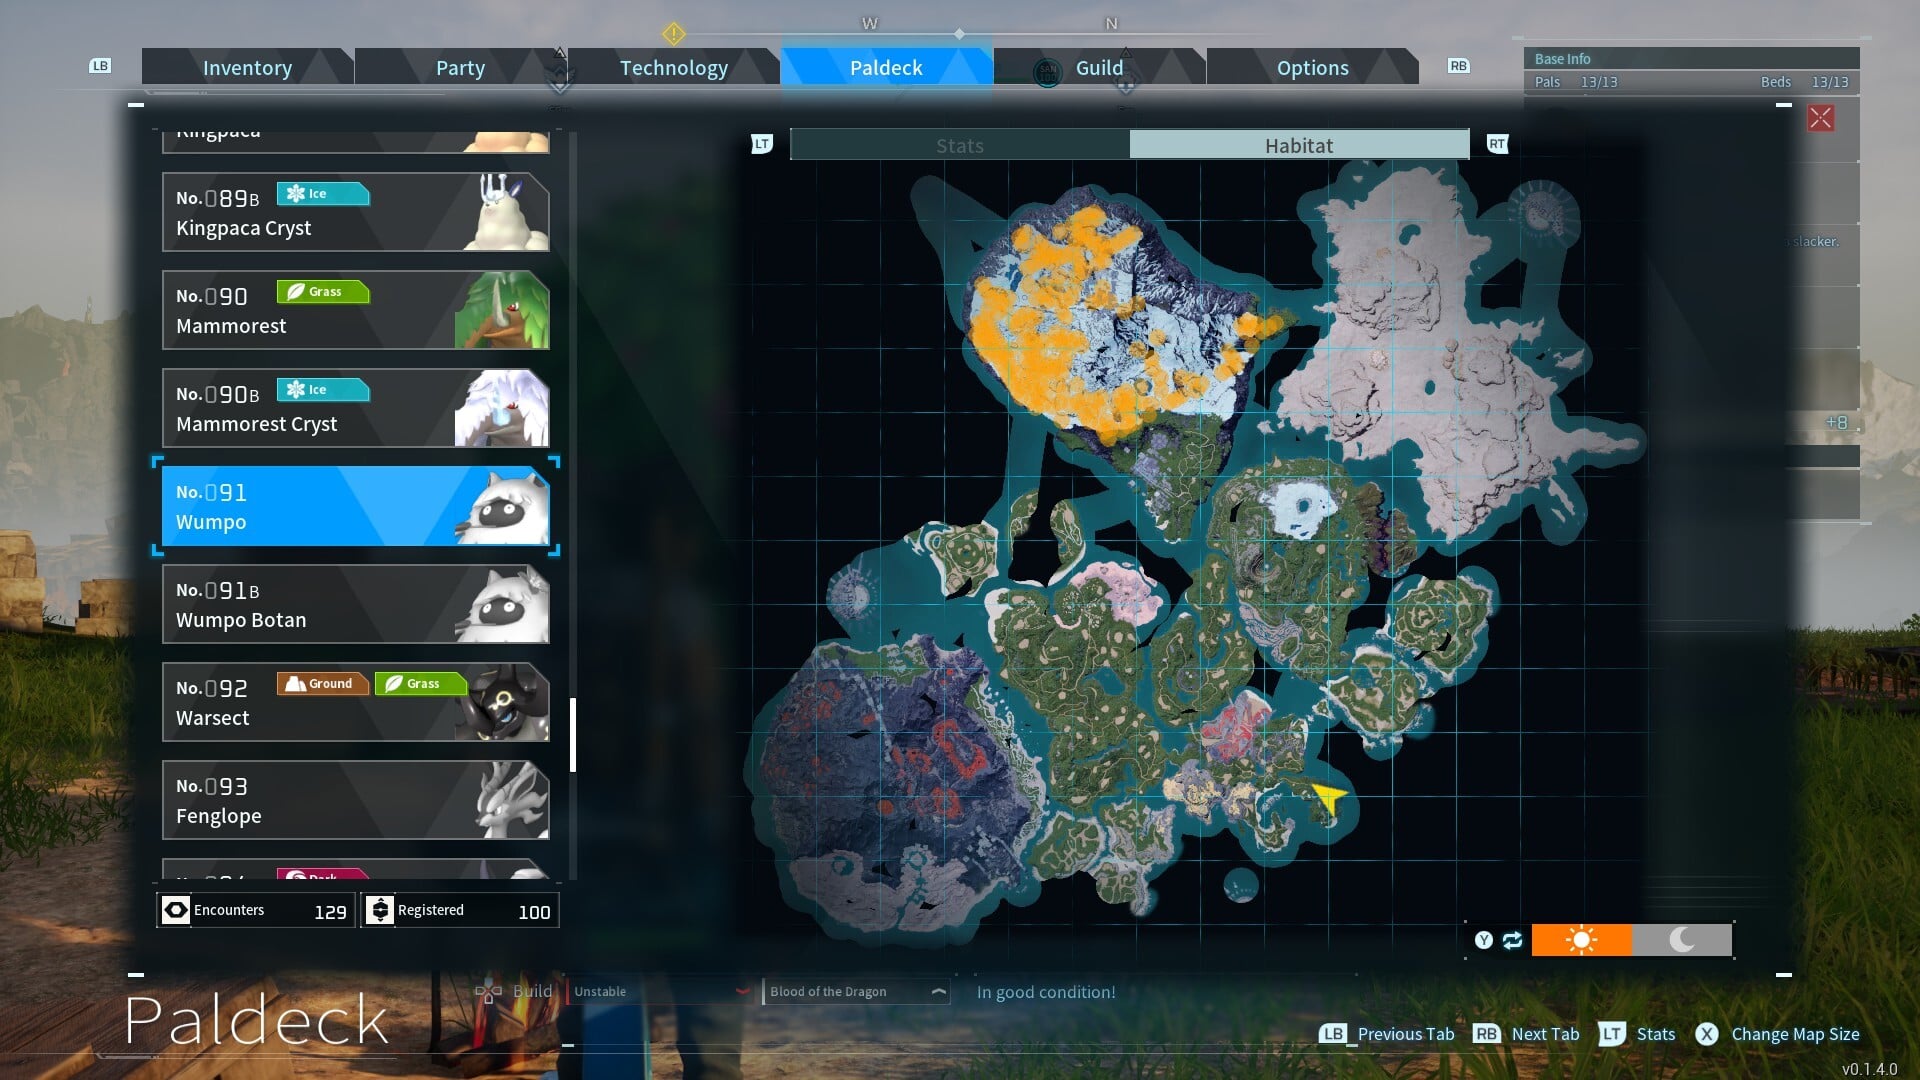Select the Habitat tab

(x=1298, y=145)
